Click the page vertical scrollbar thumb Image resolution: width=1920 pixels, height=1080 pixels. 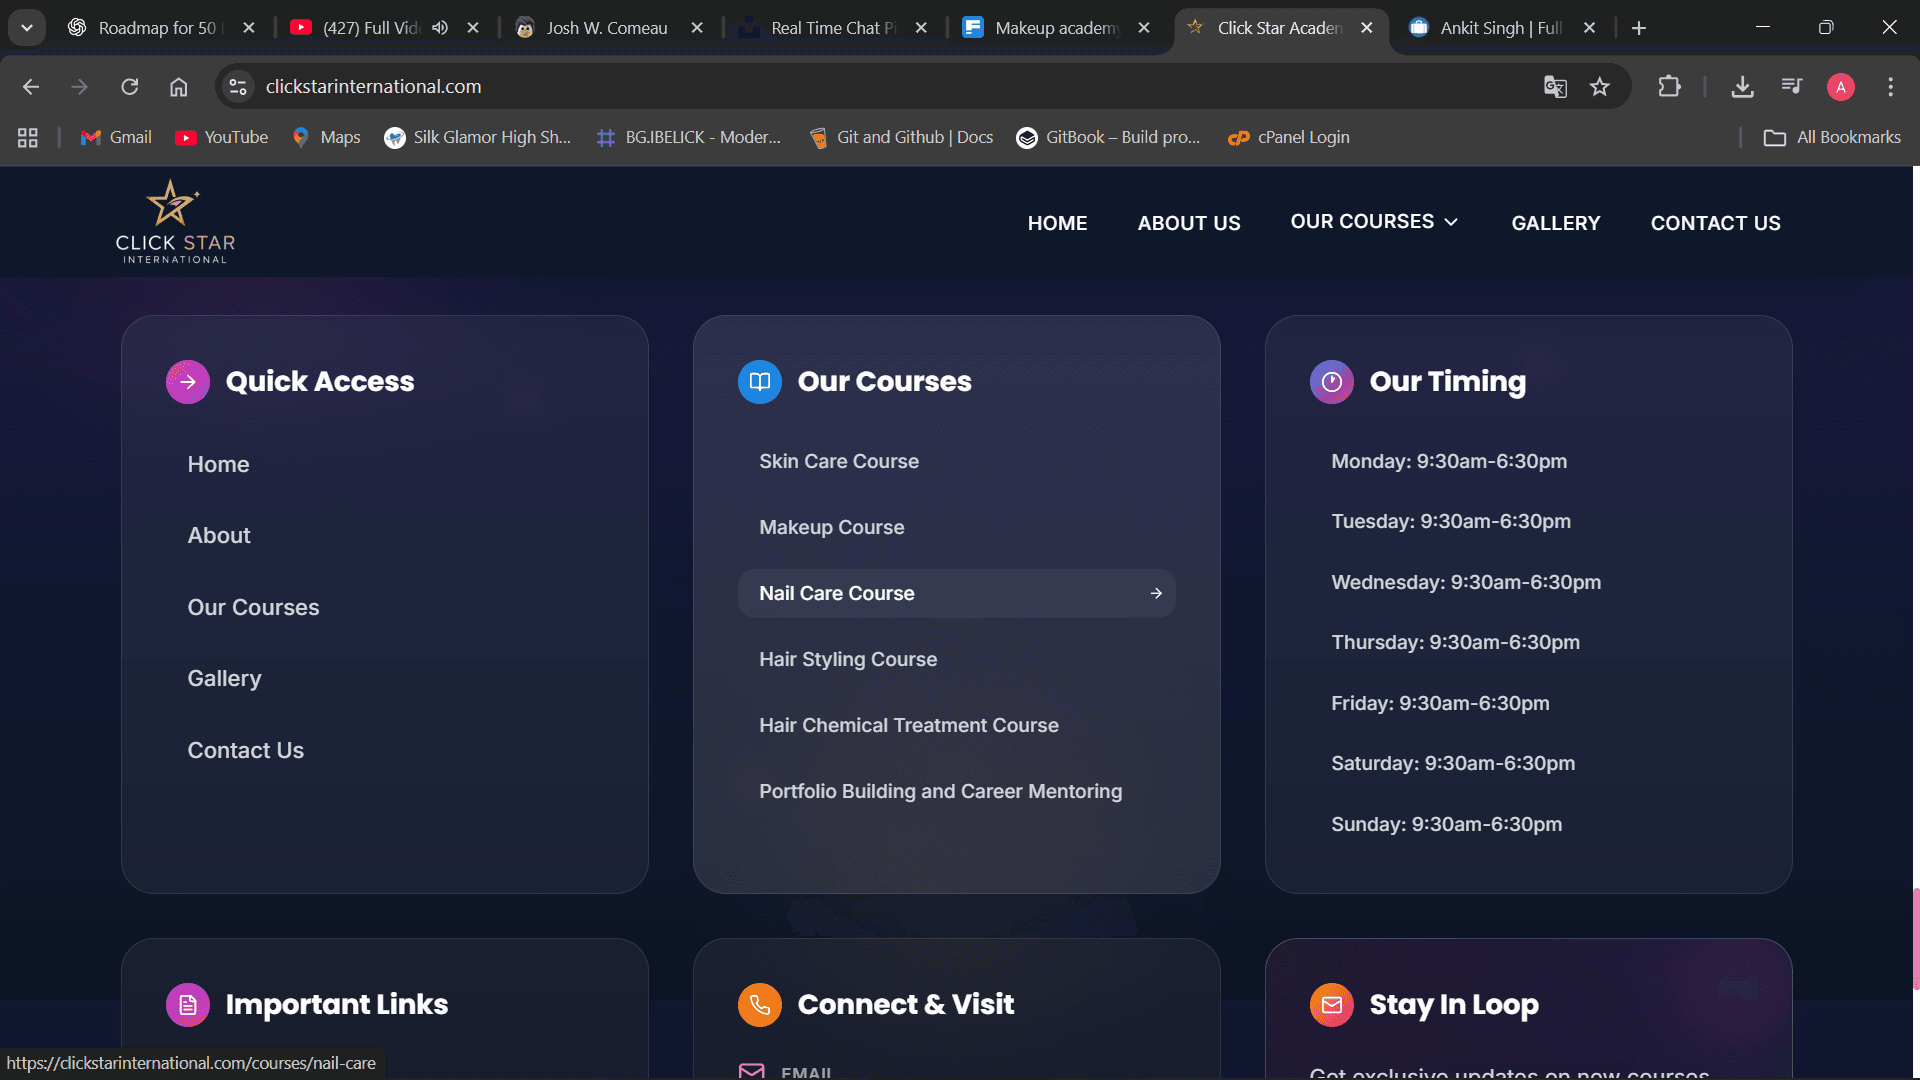click(1915, 938)
